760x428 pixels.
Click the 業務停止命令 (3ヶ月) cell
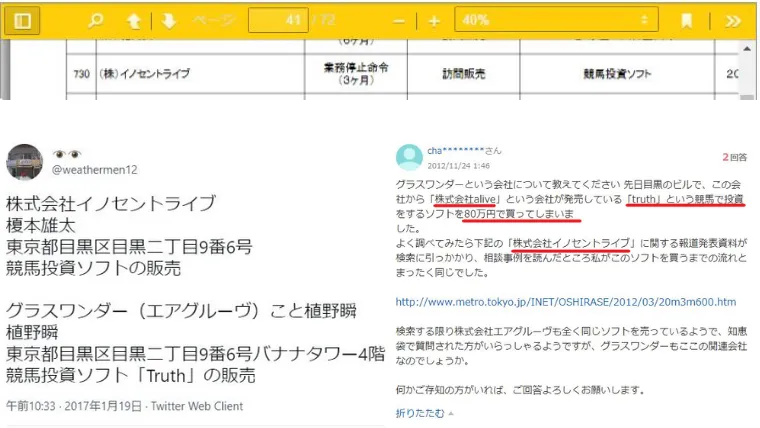(x=356, y=74)
